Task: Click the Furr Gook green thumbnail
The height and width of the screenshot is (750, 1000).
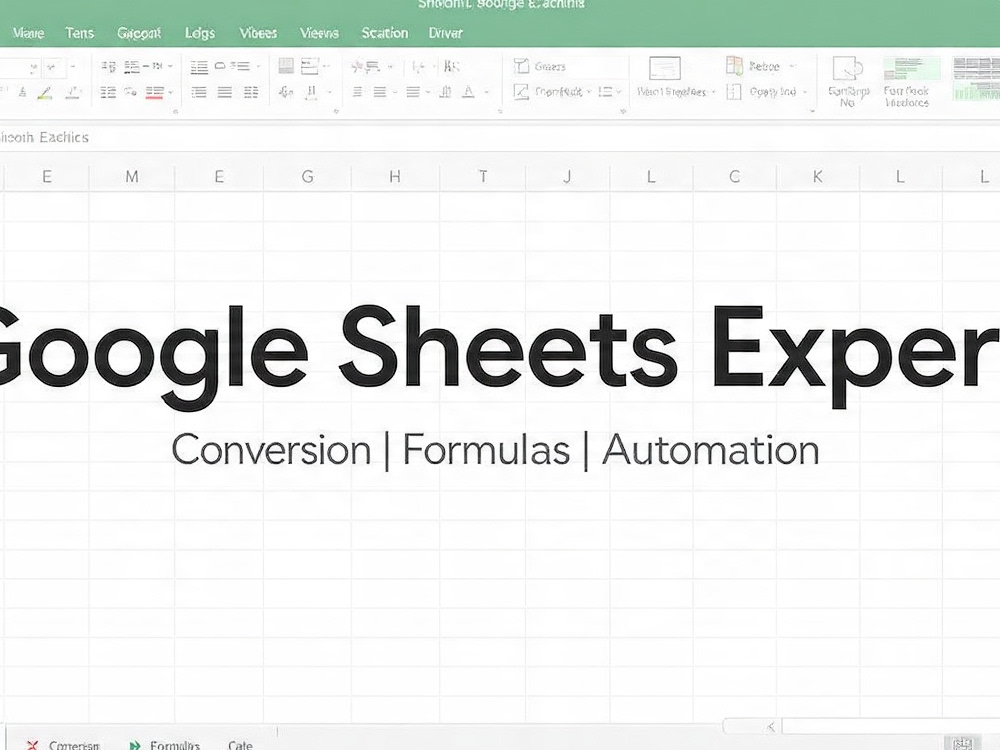Action: (911, 68)
